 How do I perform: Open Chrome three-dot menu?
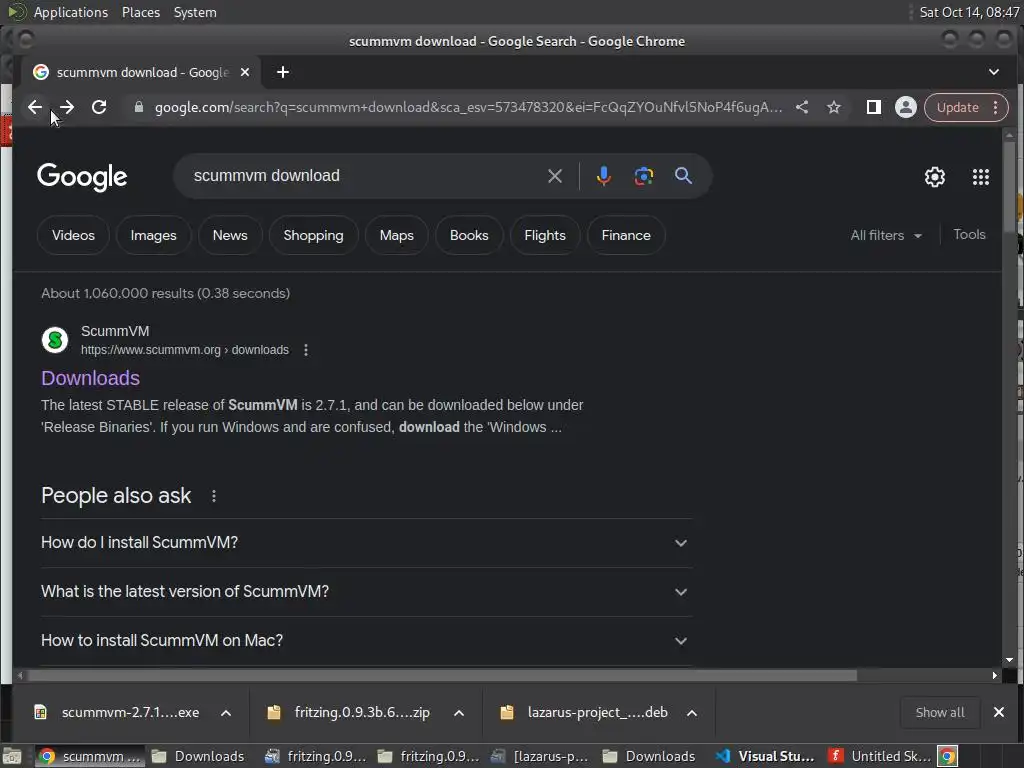coord(995,107)
